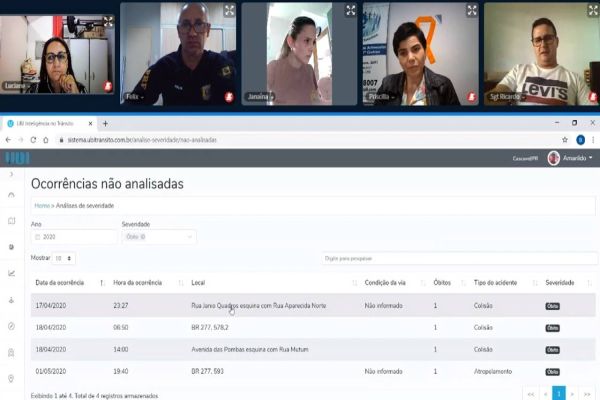Open the Mostrar entries count dropdown
The height and width of the screenshot is (400, 600).
64,258
